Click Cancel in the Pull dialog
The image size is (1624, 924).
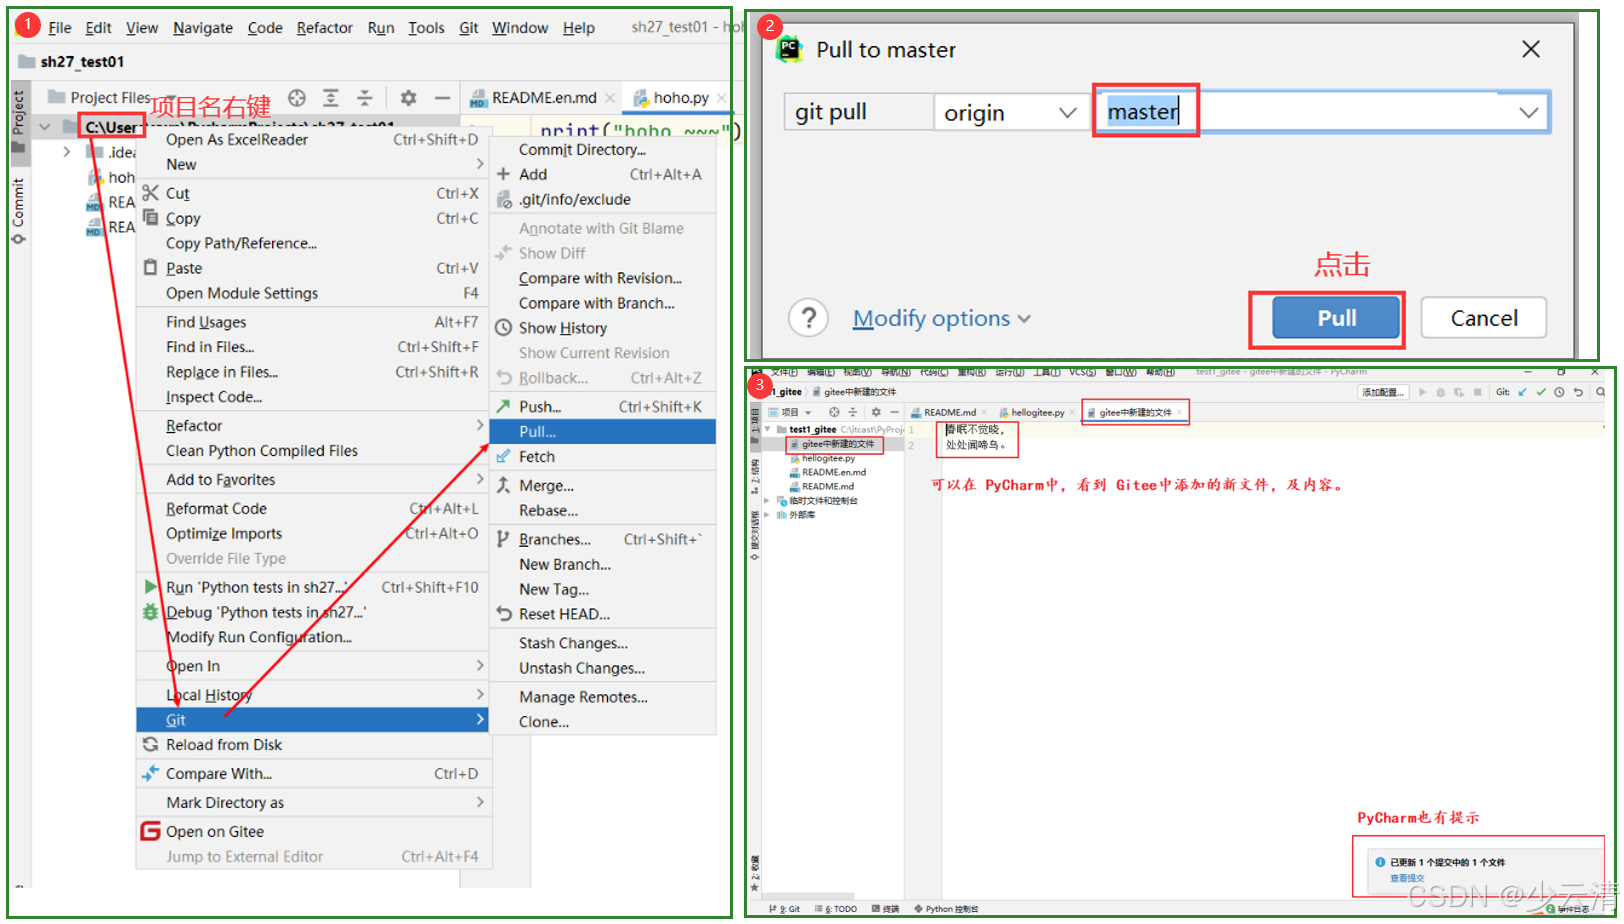[1484, 318]
